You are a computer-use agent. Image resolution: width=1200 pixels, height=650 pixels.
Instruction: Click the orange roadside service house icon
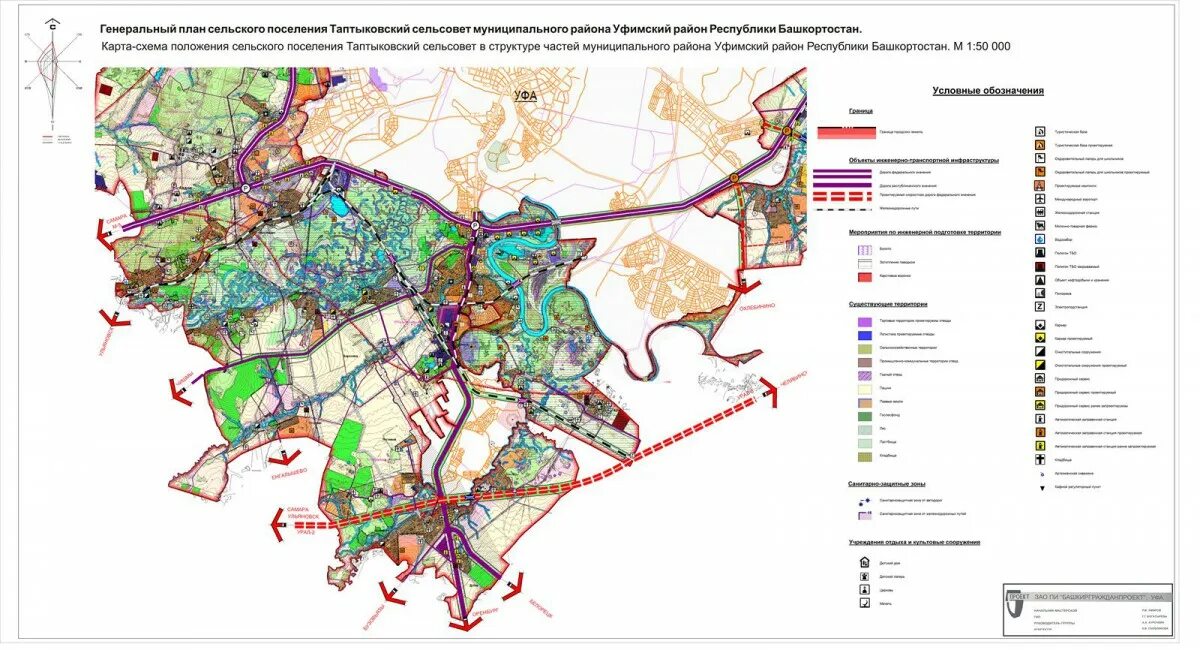1040,392
